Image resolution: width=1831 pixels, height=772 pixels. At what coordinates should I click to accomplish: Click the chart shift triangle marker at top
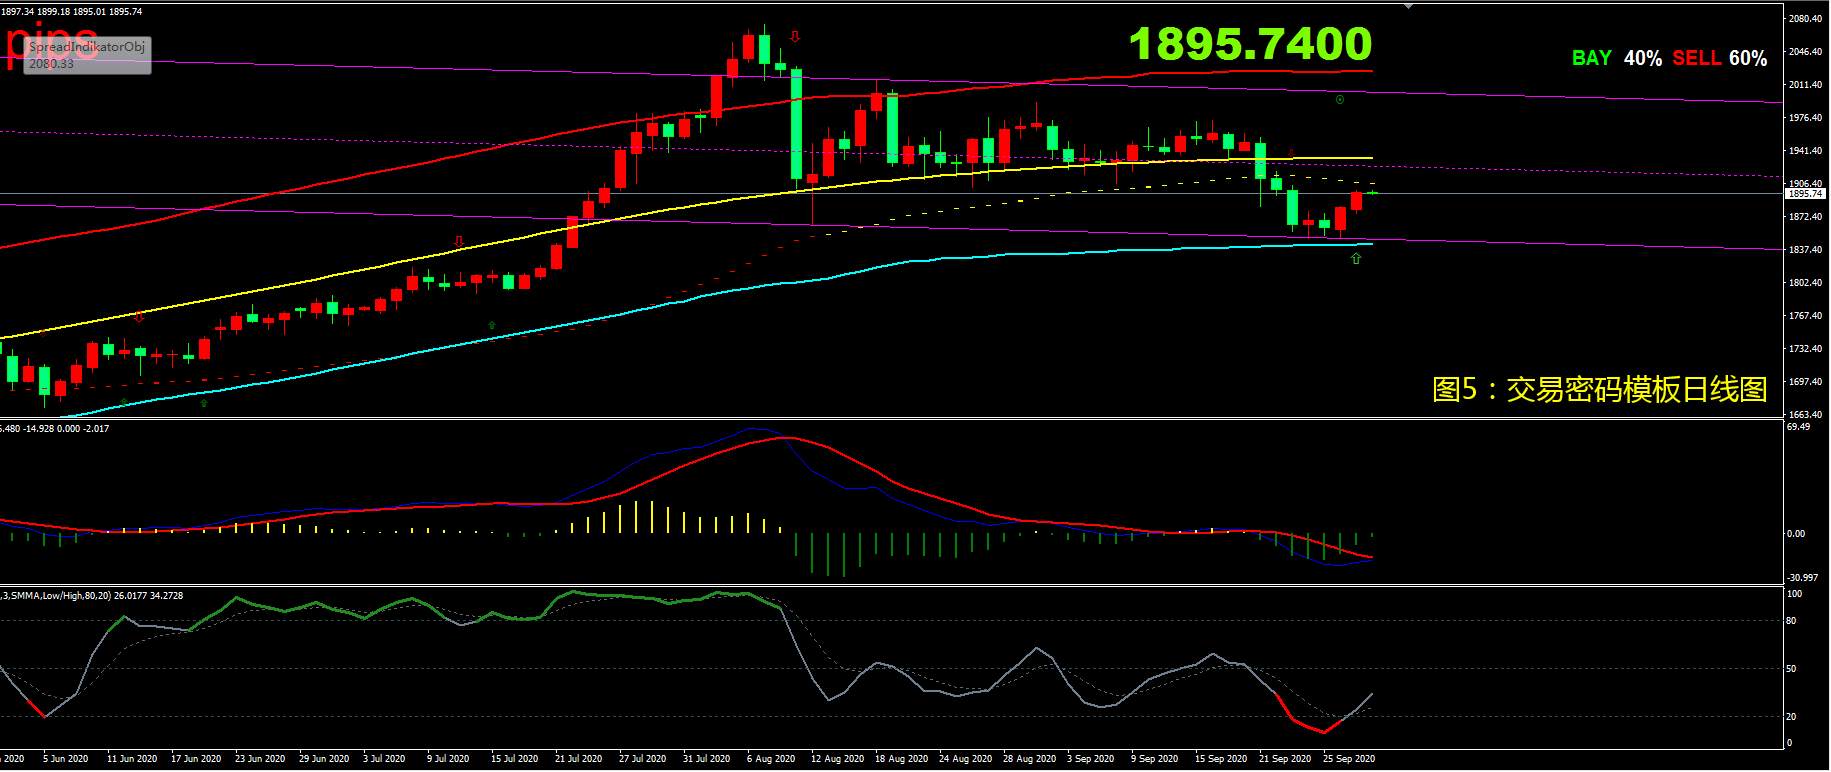1409,6
